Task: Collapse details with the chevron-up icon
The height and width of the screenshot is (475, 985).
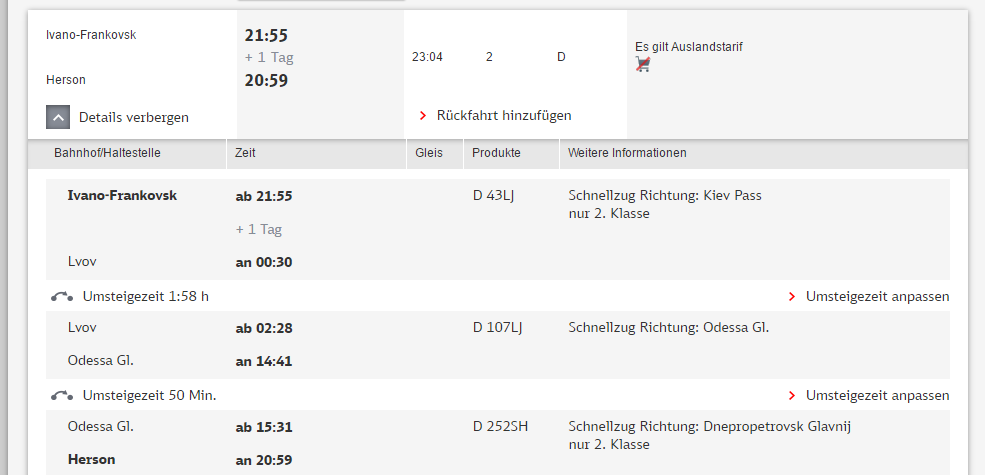Action: point(58,117)
